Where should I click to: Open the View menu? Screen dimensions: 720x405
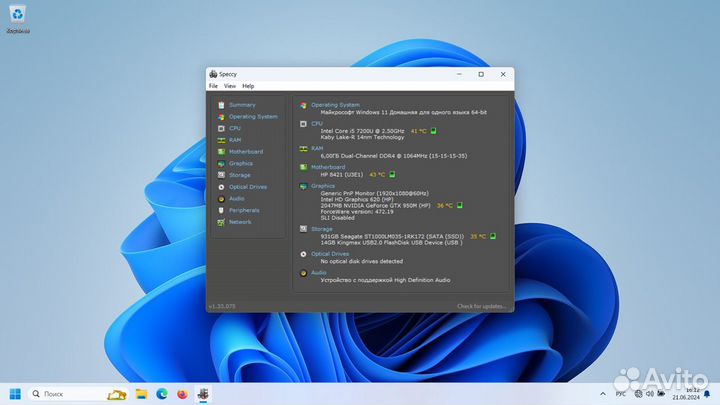[x=230, y=86]
